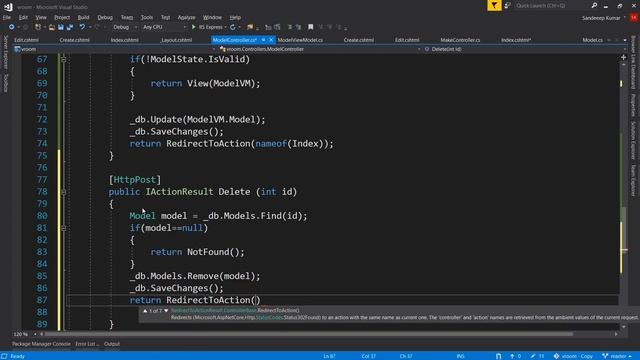Open the File menu
640x360 pixels.
(x=7, y=18)
